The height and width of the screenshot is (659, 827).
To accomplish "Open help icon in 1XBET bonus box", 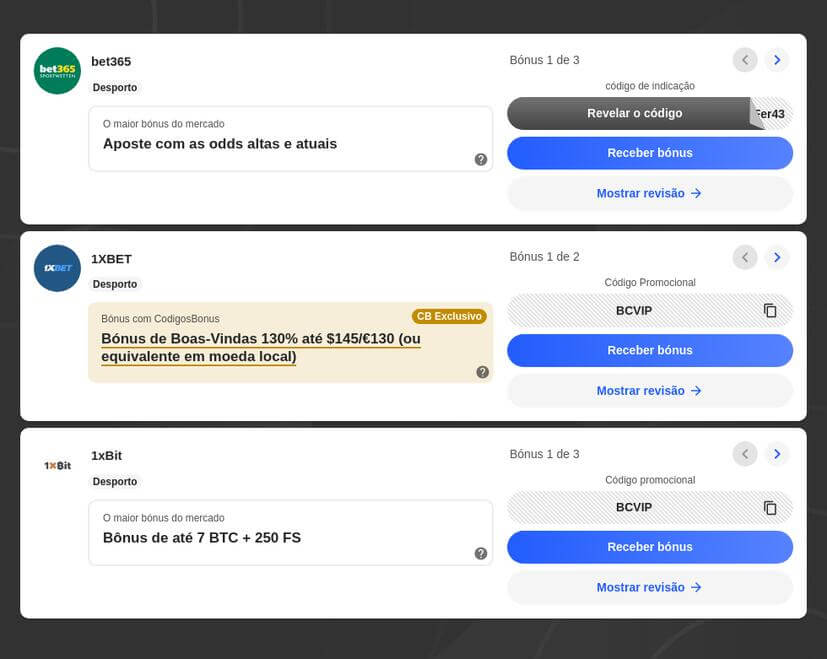I will (x=482, y=372).
